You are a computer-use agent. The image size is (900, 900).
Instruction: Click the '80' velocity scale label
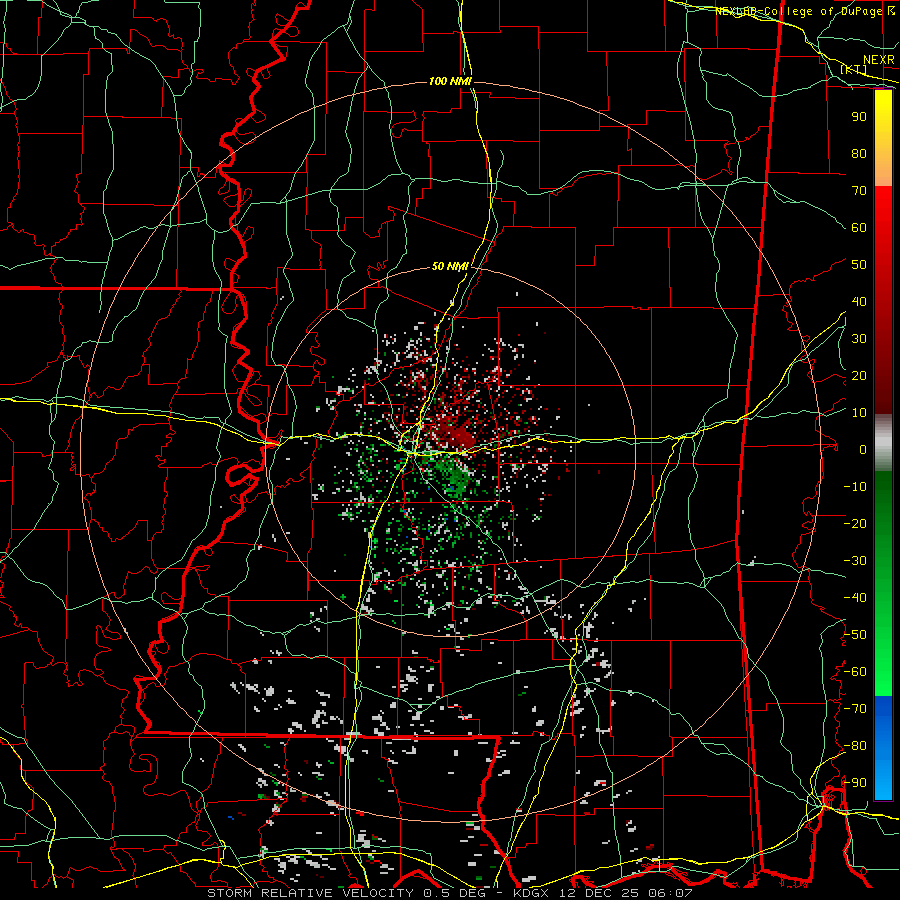(859, 153)
